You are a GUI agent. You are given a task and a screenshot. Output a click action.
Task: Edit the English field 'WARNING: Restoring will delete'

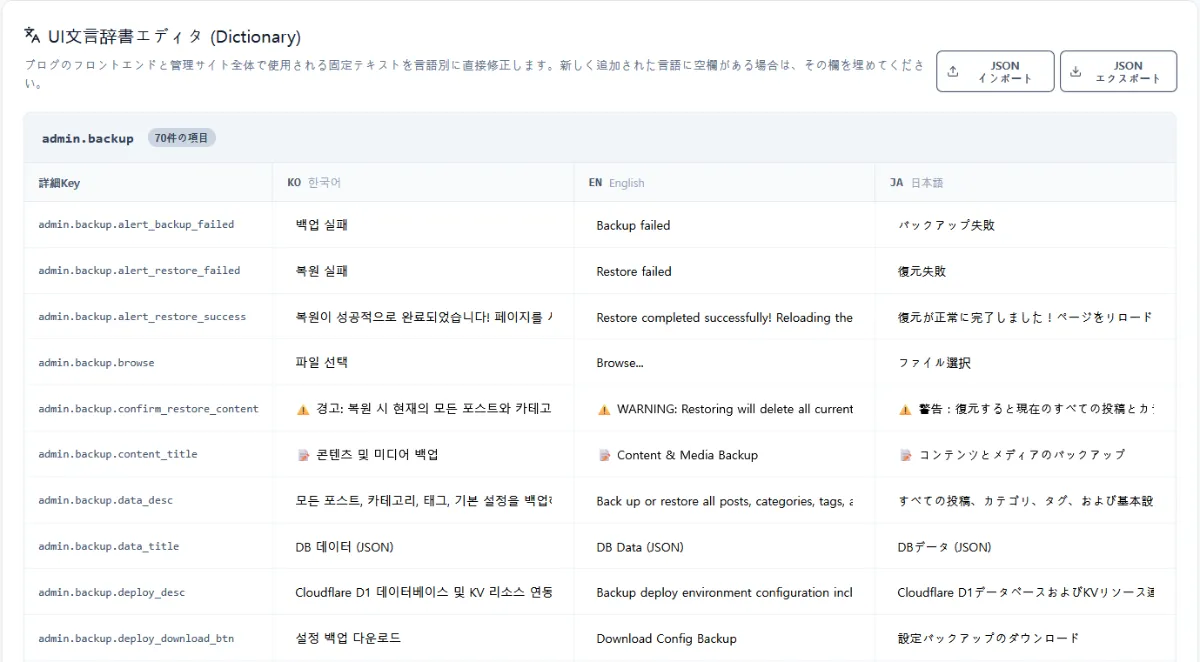724,409
